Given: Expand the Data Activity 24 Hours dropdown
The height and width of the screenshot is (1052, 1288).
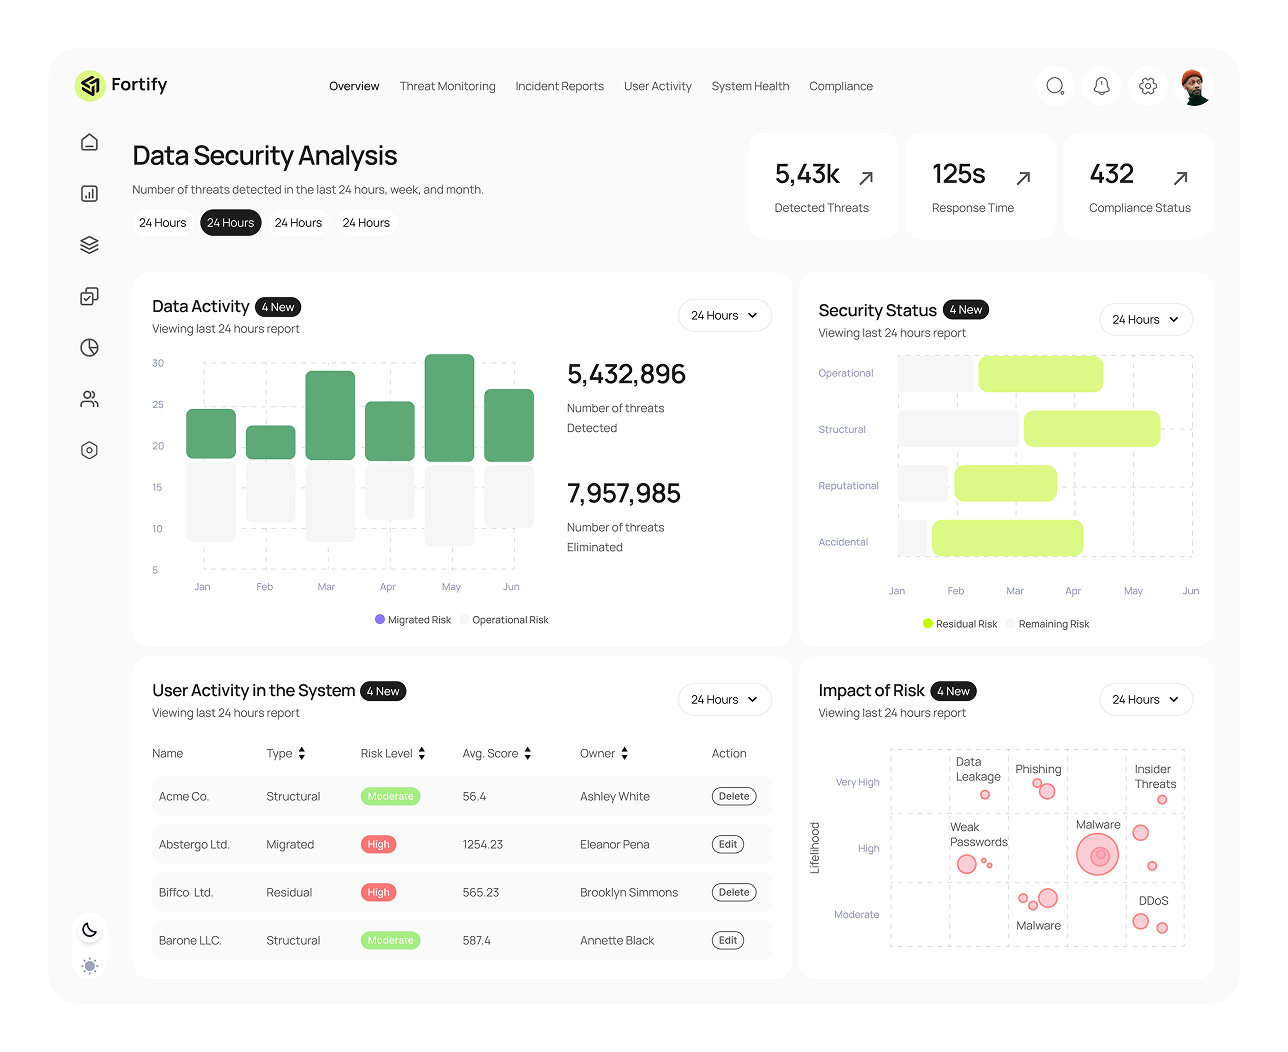Looking at the screenshot, I should [x=724, y=315].
